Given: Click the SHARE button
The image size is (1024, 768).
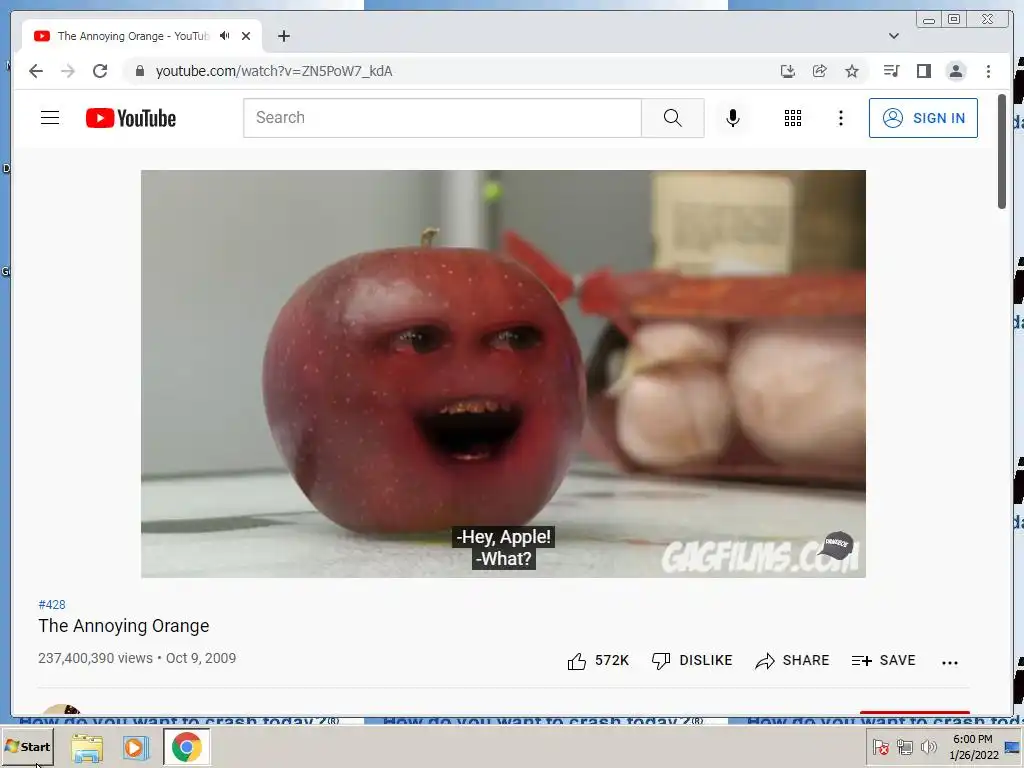Looking at the screenshot, I should tap(792, 661).
